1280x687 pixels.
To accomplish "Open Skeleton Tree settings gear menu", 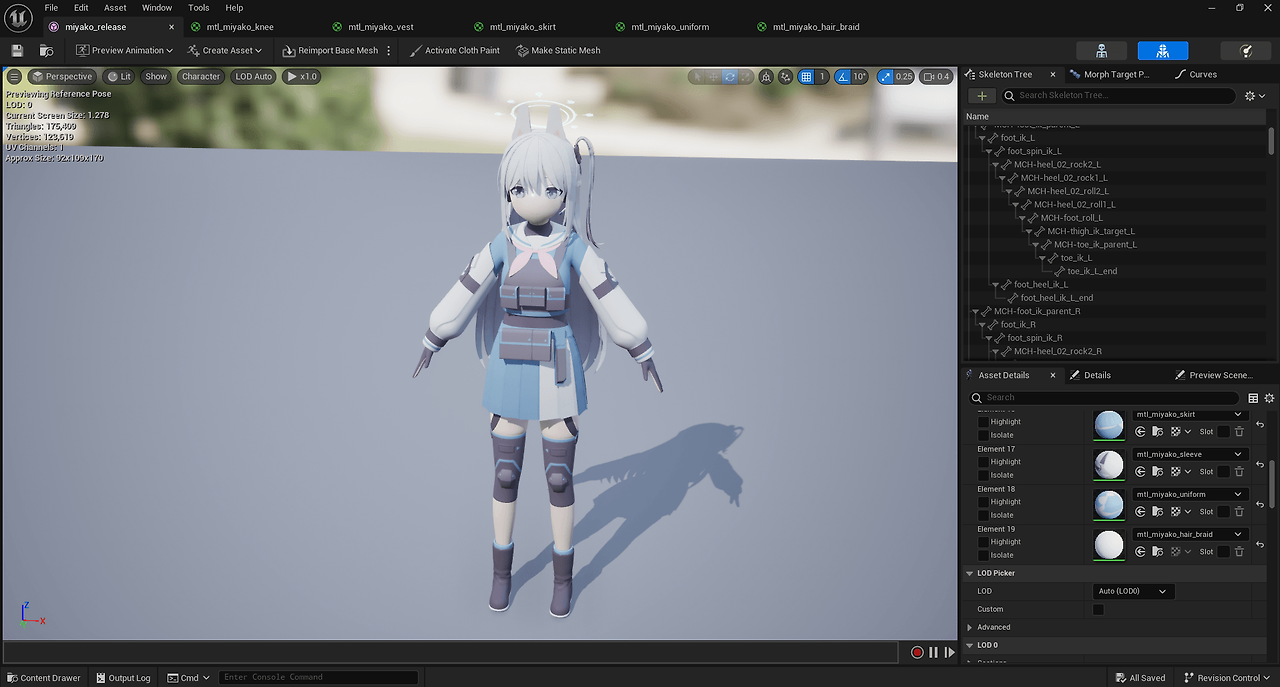I will click(1254, 96).
